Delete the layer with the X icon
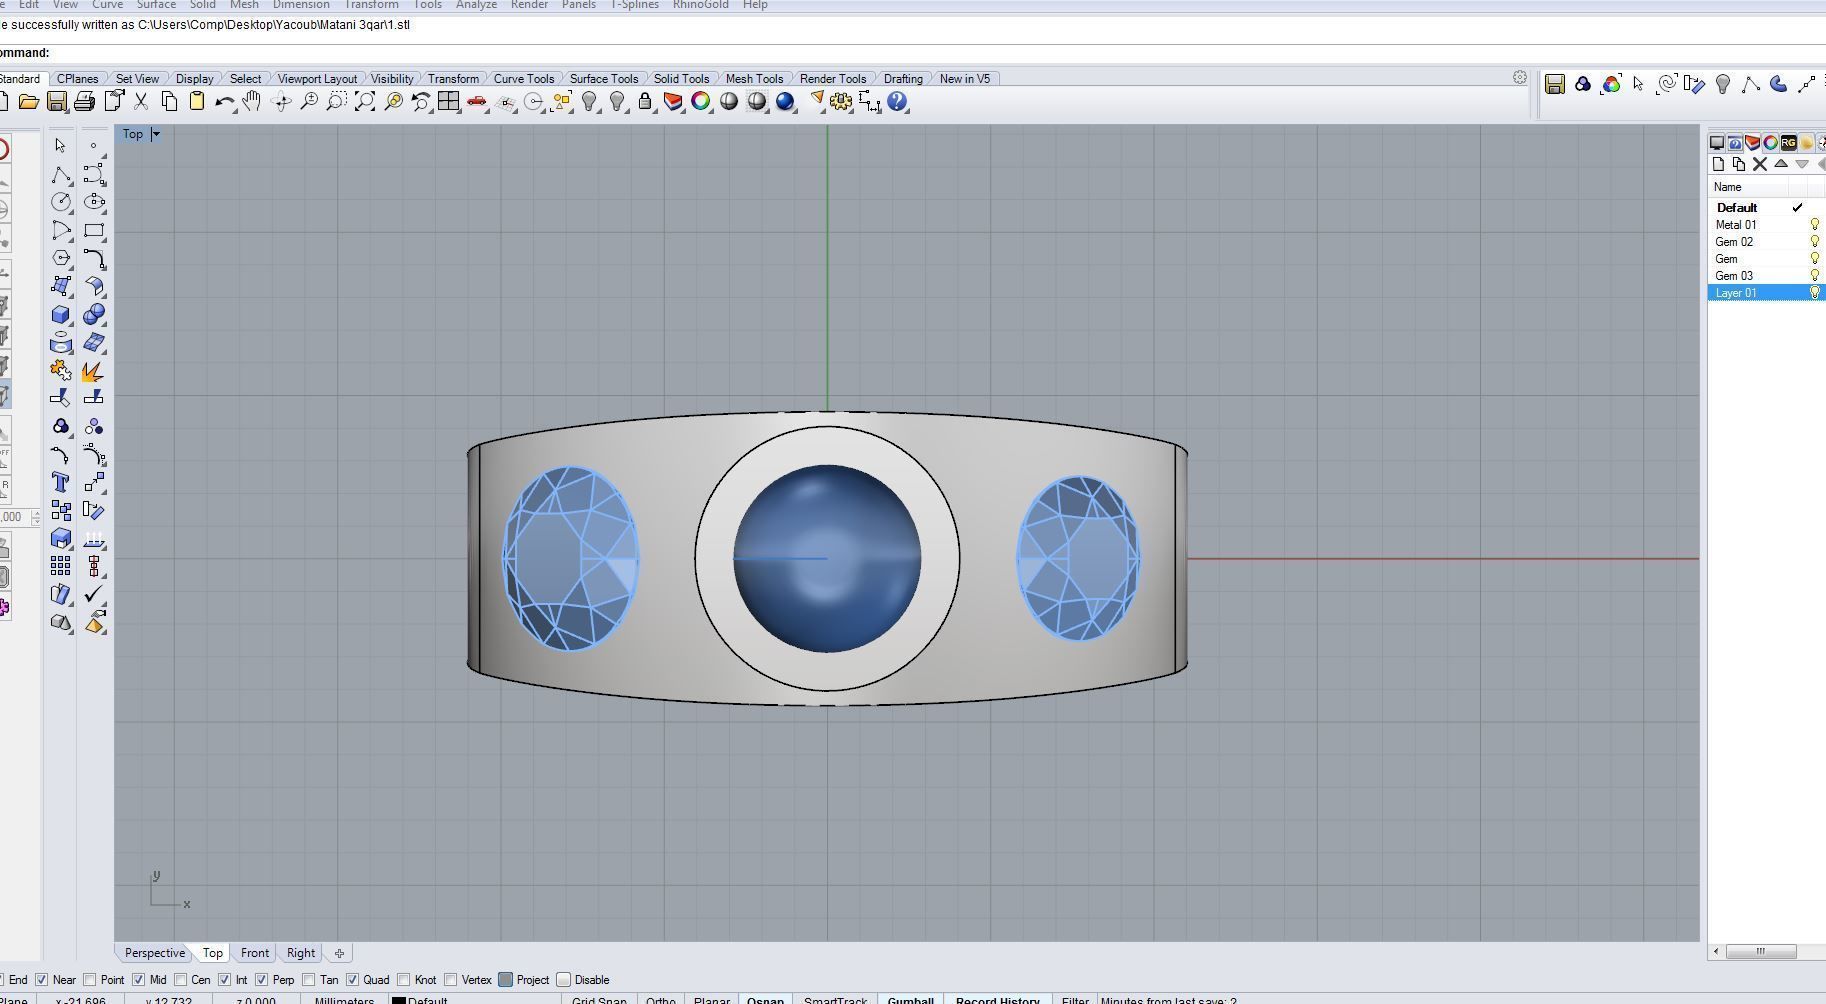 point(1760,164)
